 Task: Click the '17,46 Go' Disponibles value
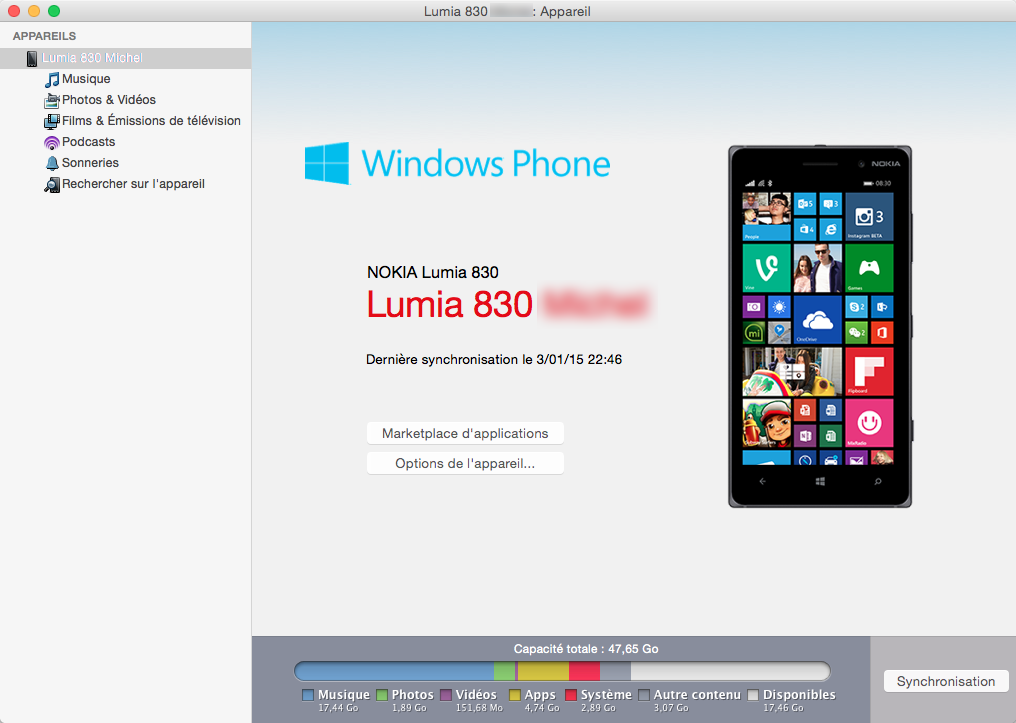coord(783,708)
